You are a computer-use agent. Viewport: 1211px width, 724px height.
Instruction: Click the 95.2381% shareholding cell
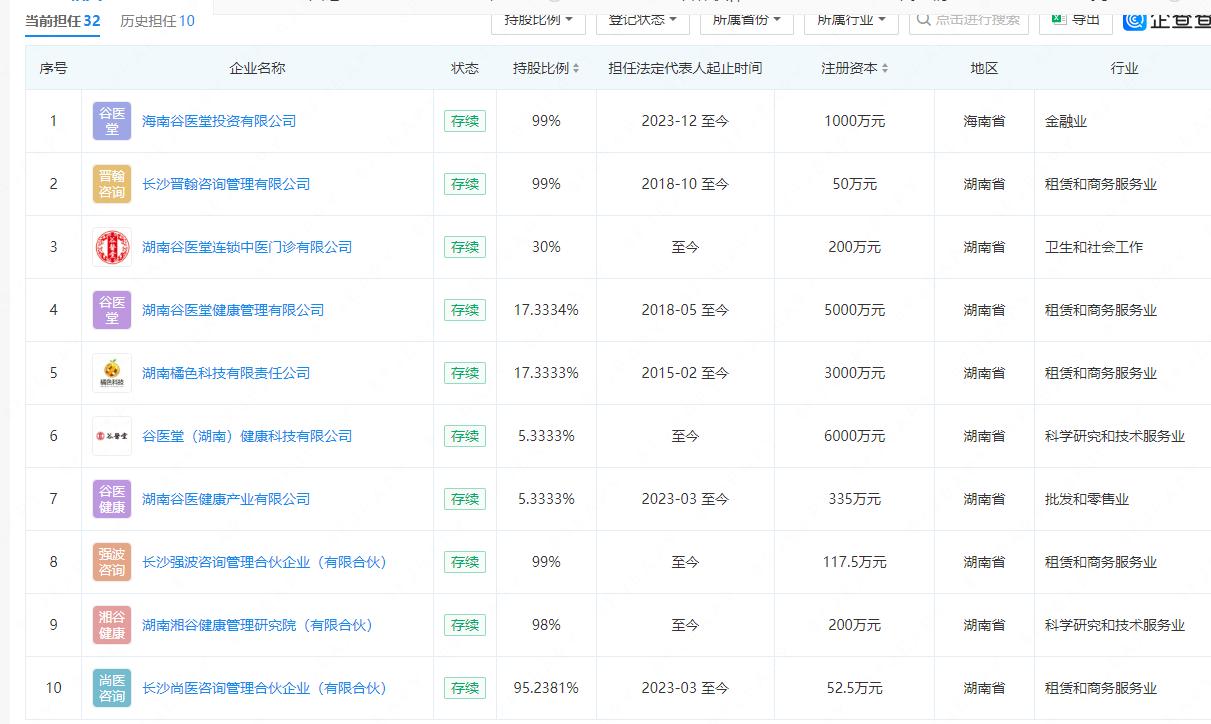click(x=546, y=688)
